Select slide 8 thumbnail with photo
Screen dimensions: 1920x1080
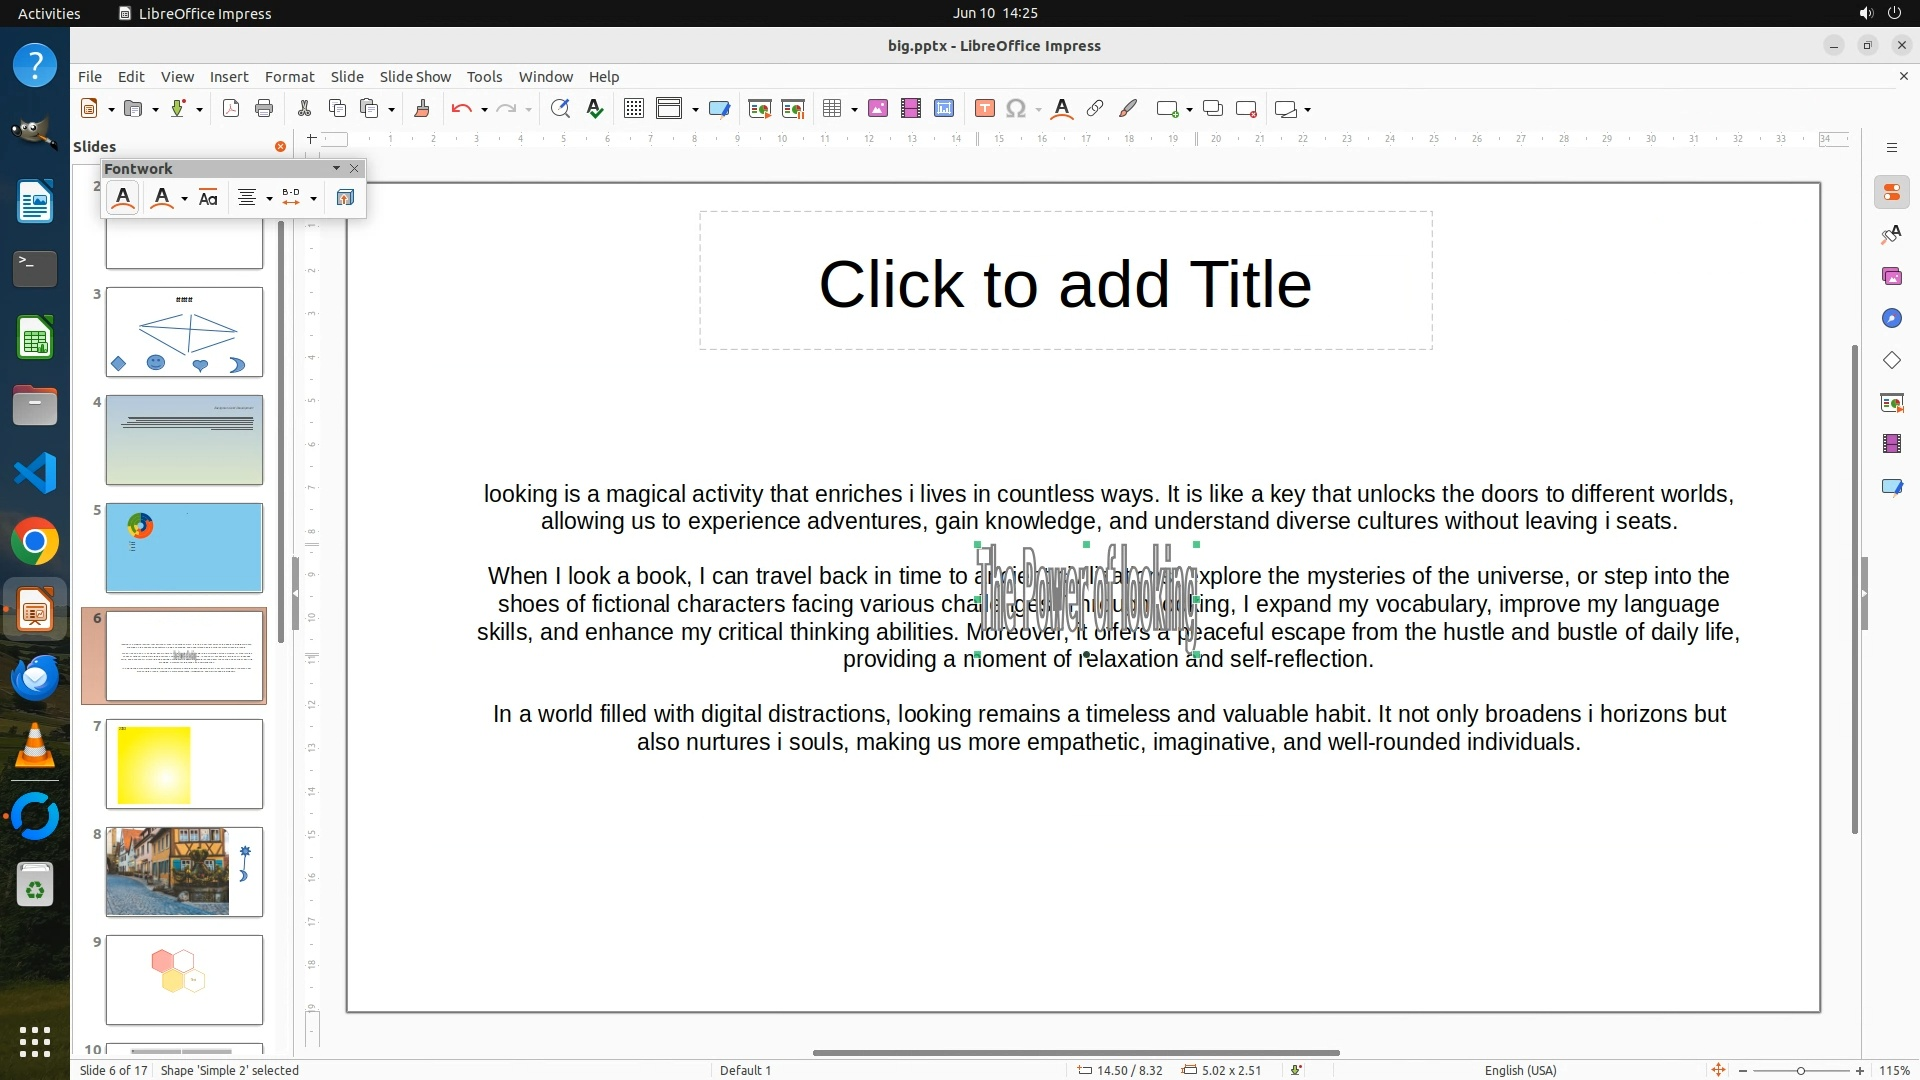pyautogui.click(x=184, y=871)
